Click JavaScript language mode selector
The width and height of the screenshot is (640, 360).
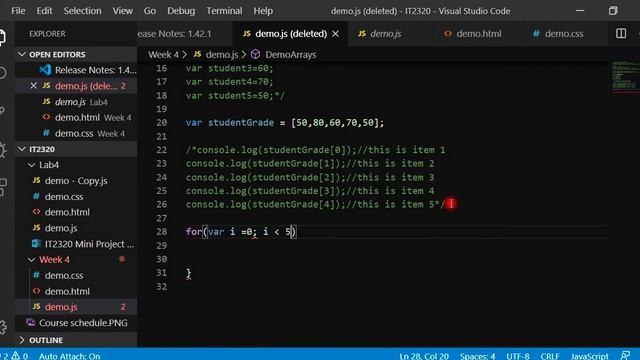click(589, 356)
